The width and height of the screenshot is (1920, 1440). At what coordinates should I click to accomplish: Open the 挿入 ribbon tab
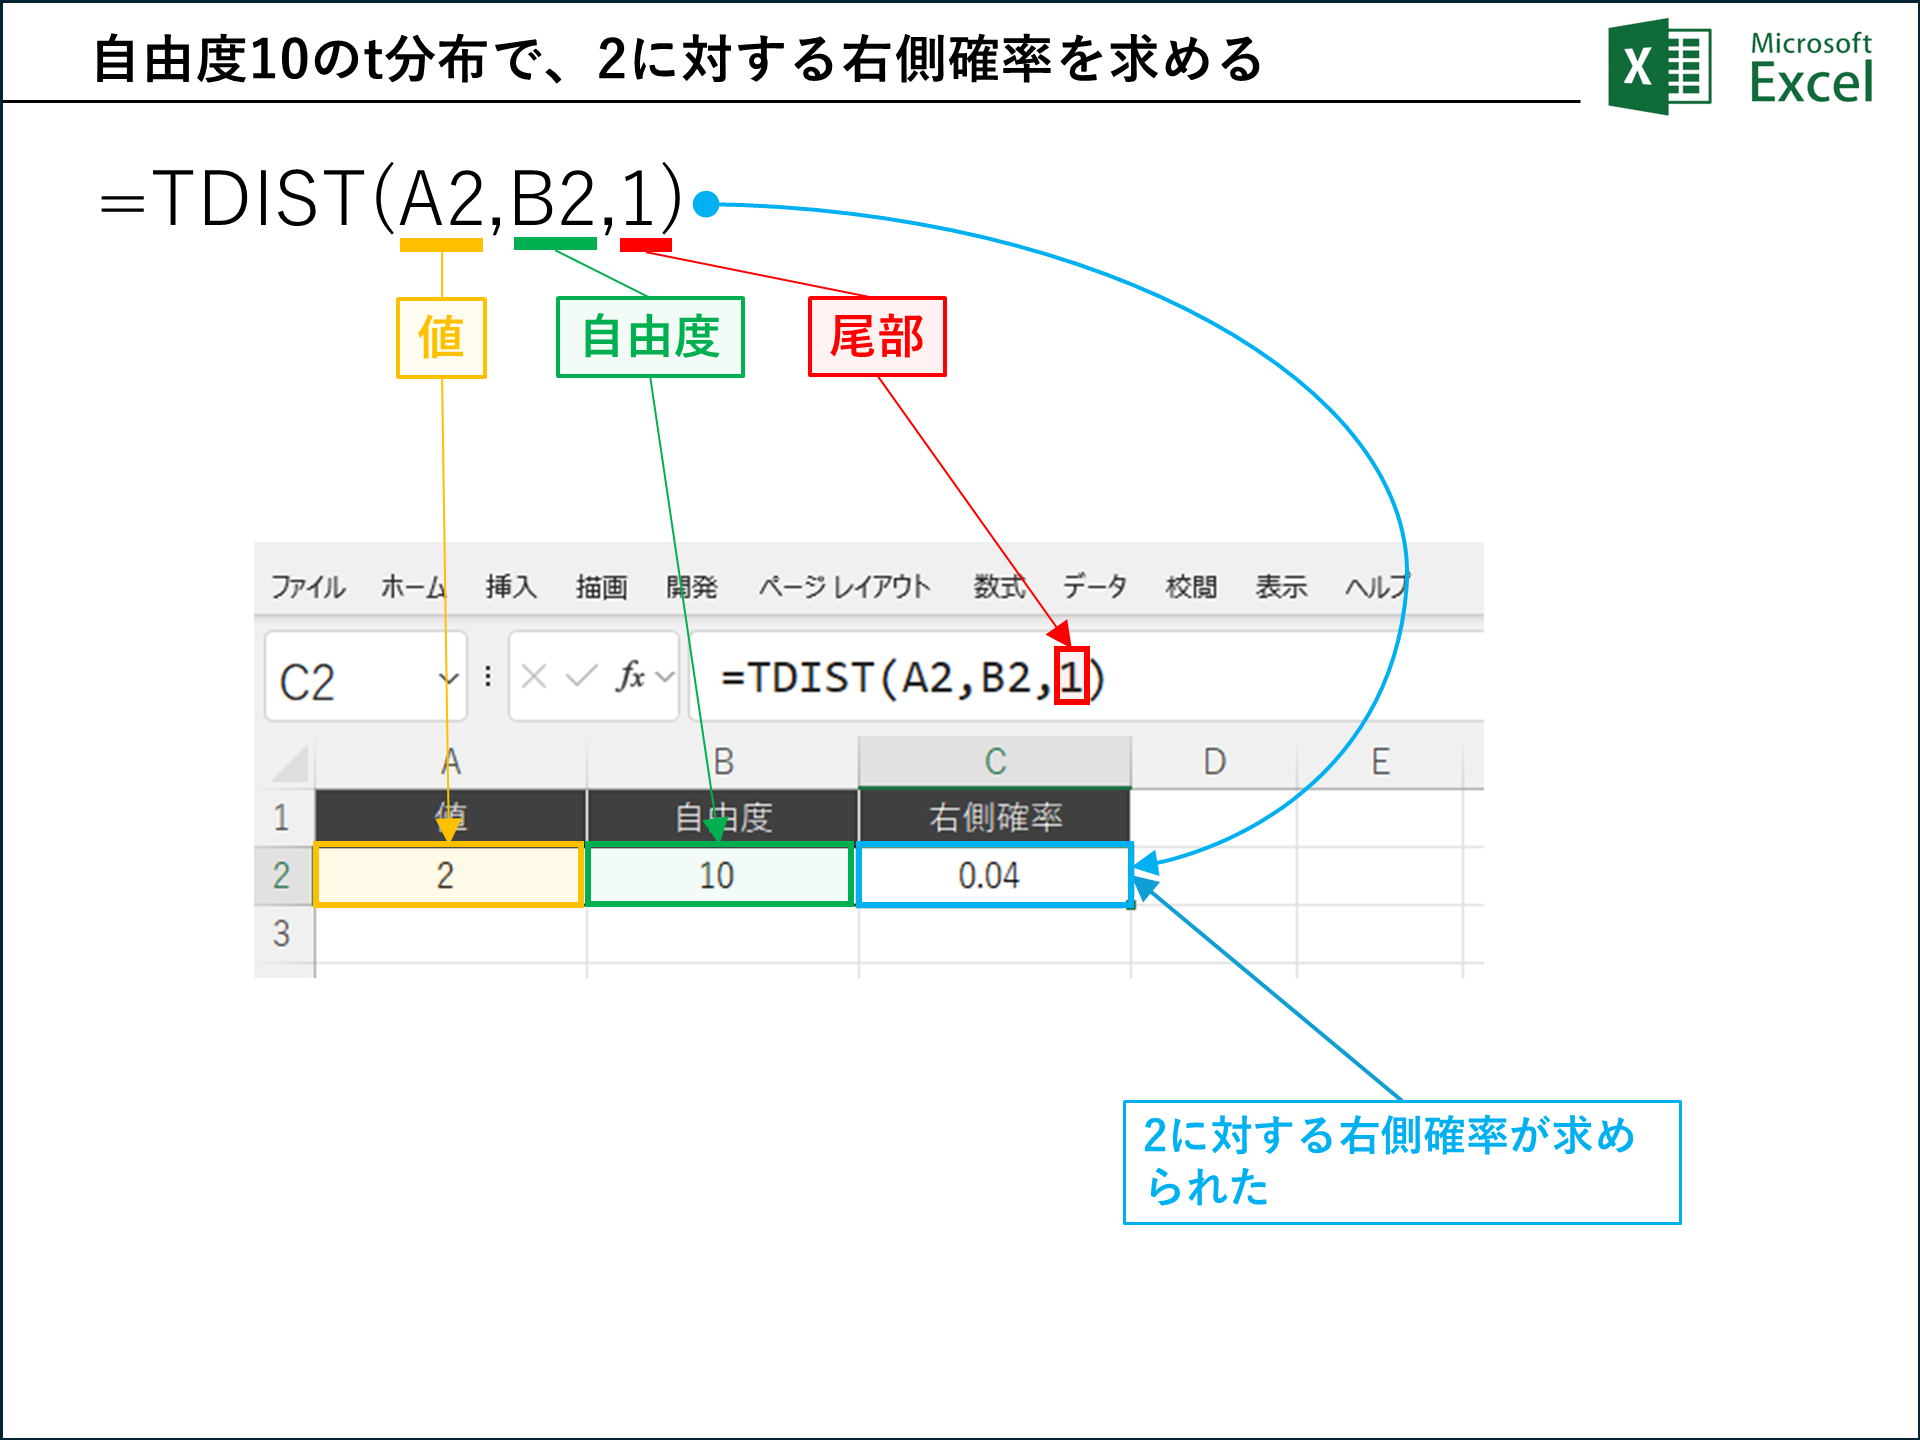[x=511, y=587]
